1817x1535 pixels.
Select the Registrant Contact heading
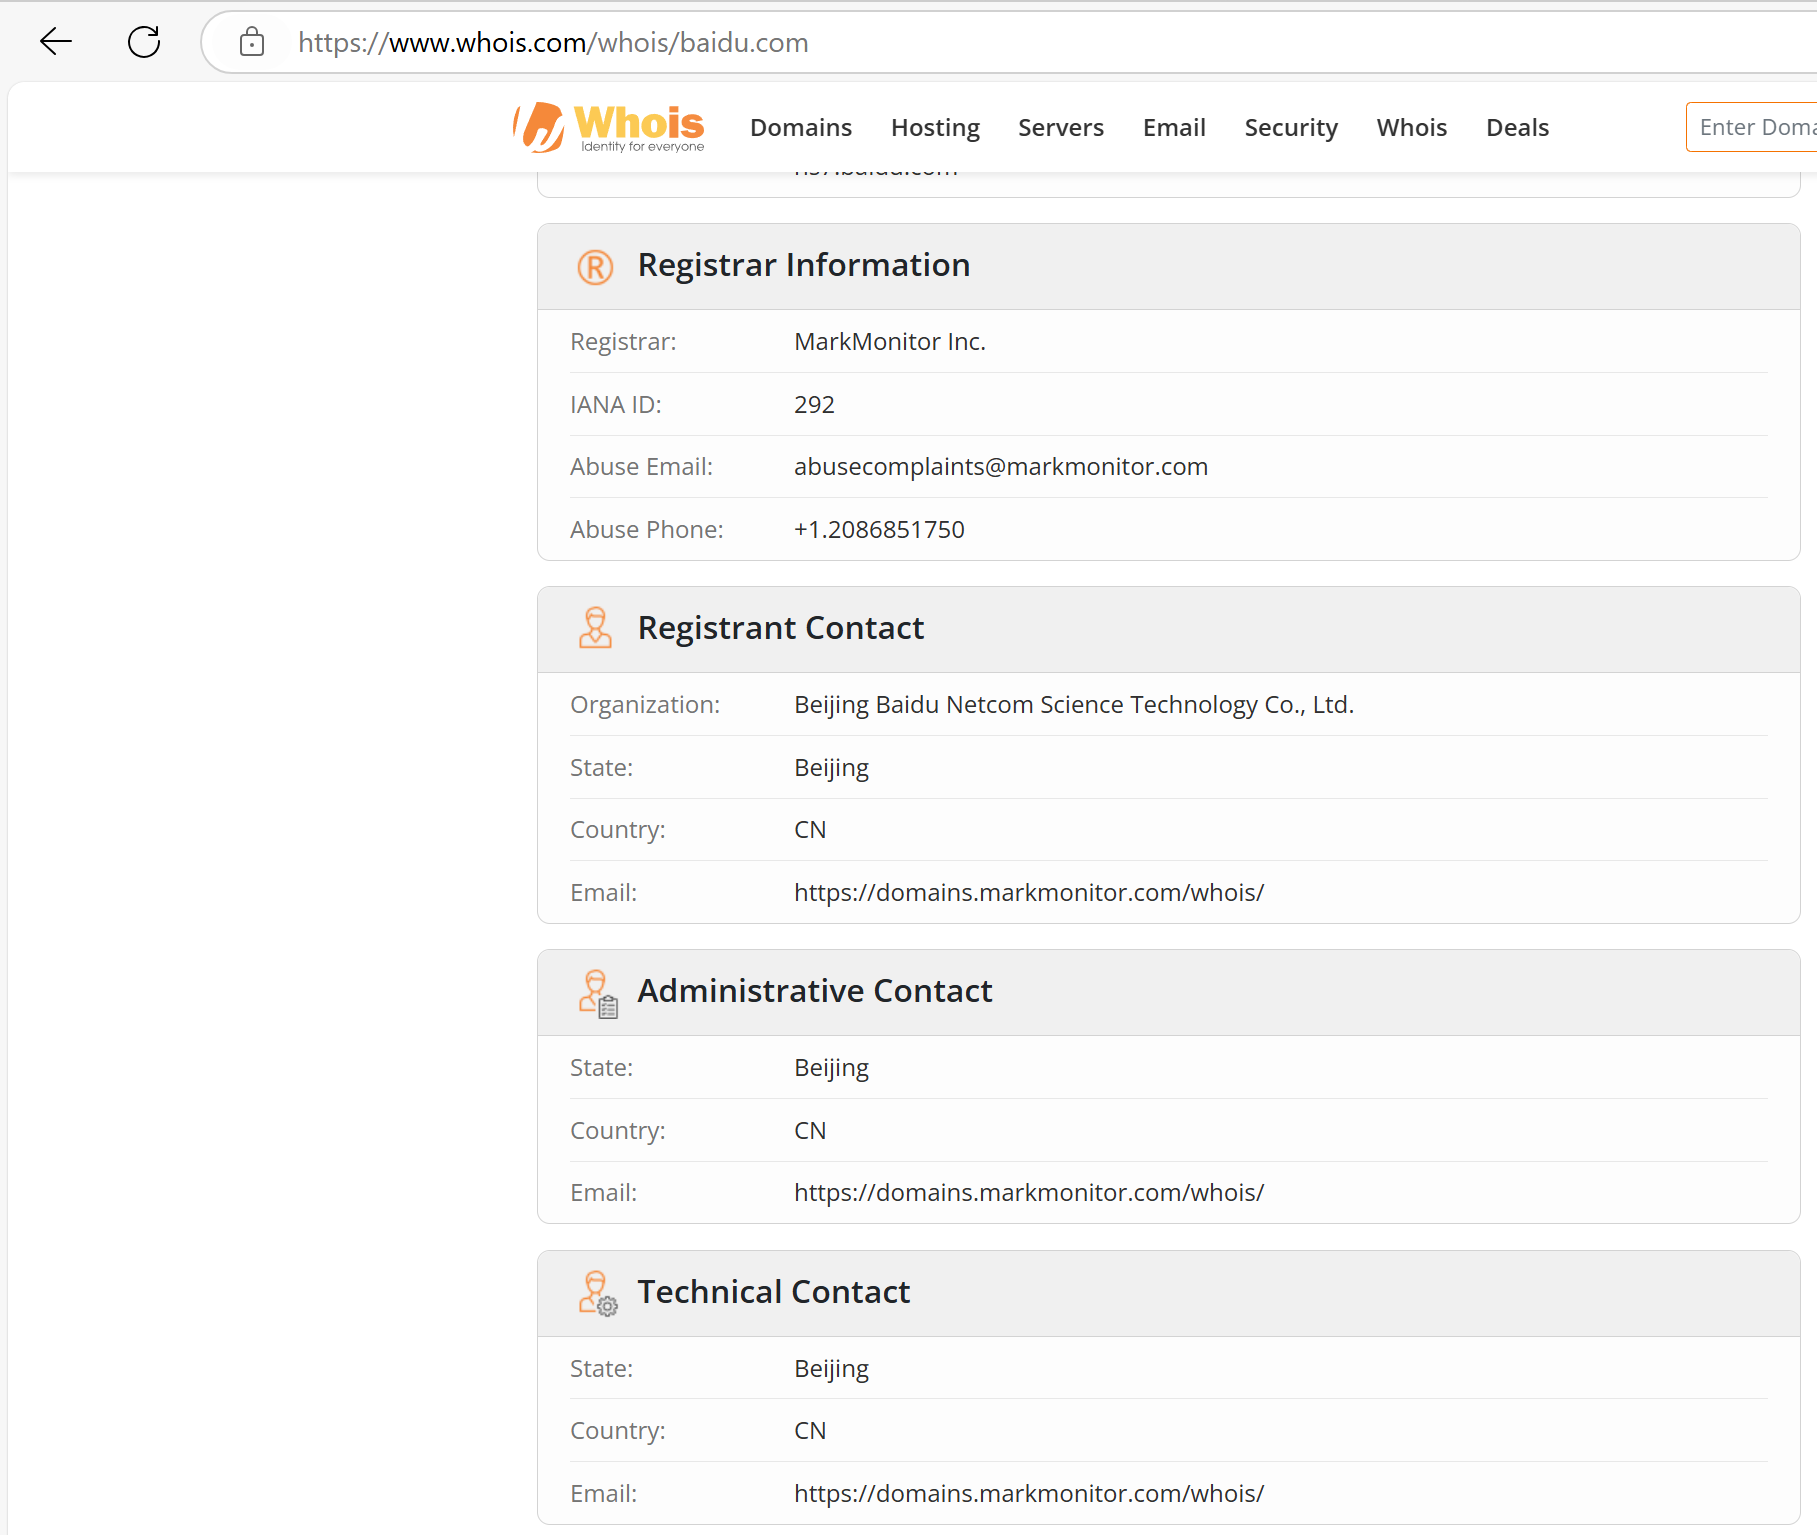(x=781, y=628)
